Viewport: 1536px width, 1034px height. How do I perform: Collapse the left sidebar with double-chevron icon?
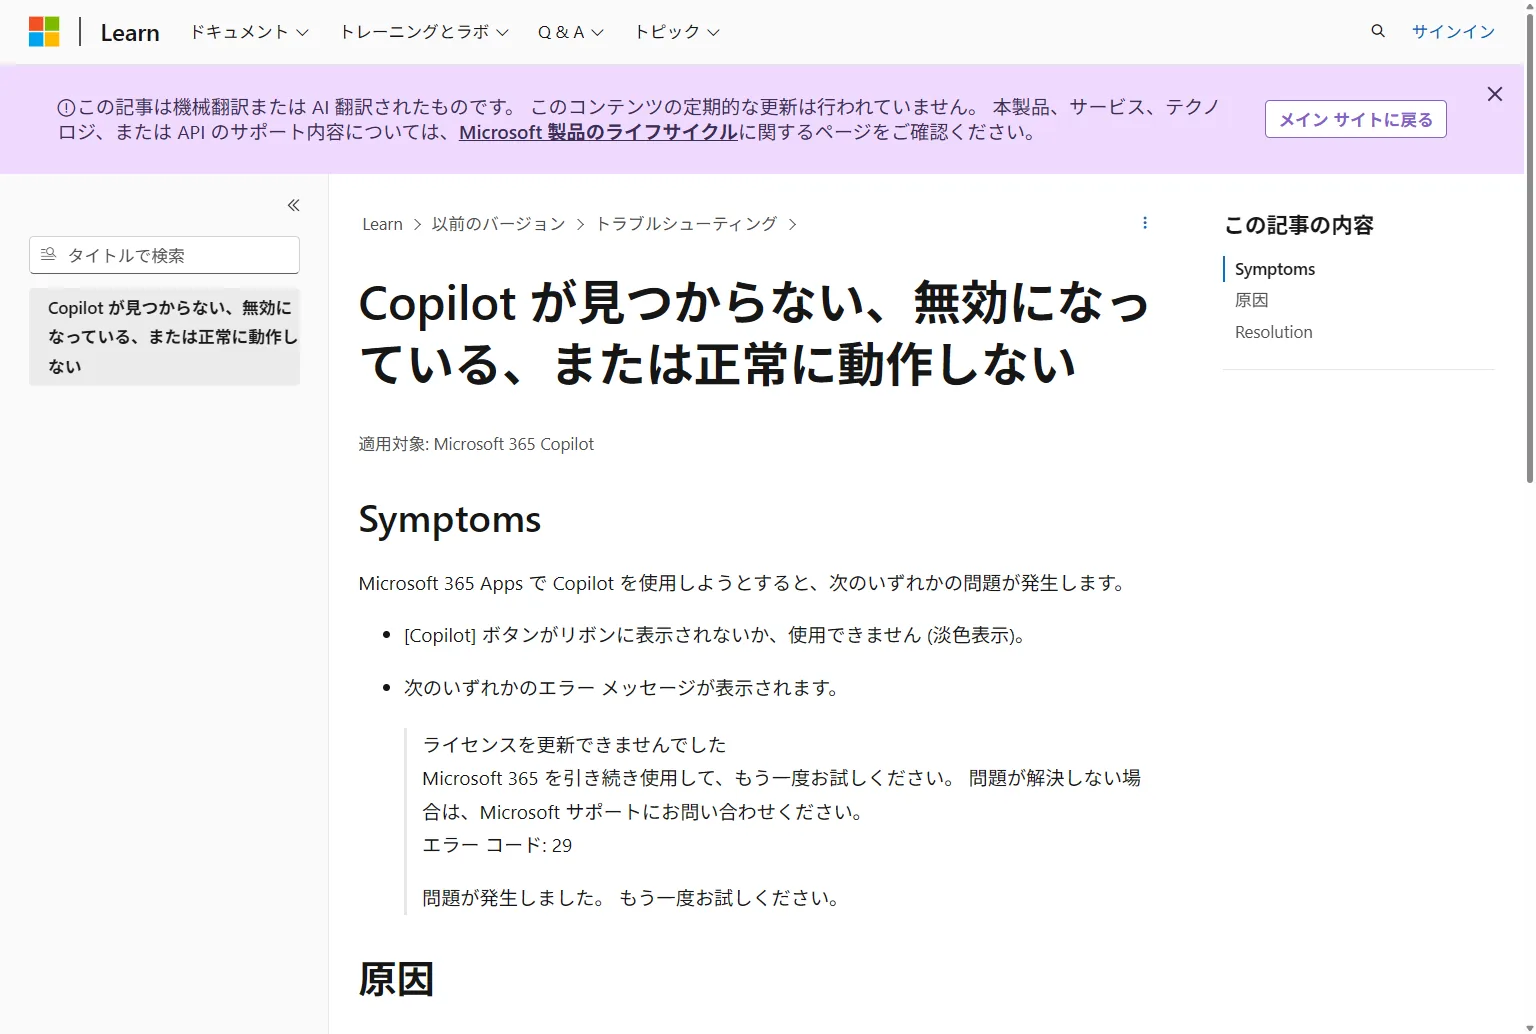(294, 205)
